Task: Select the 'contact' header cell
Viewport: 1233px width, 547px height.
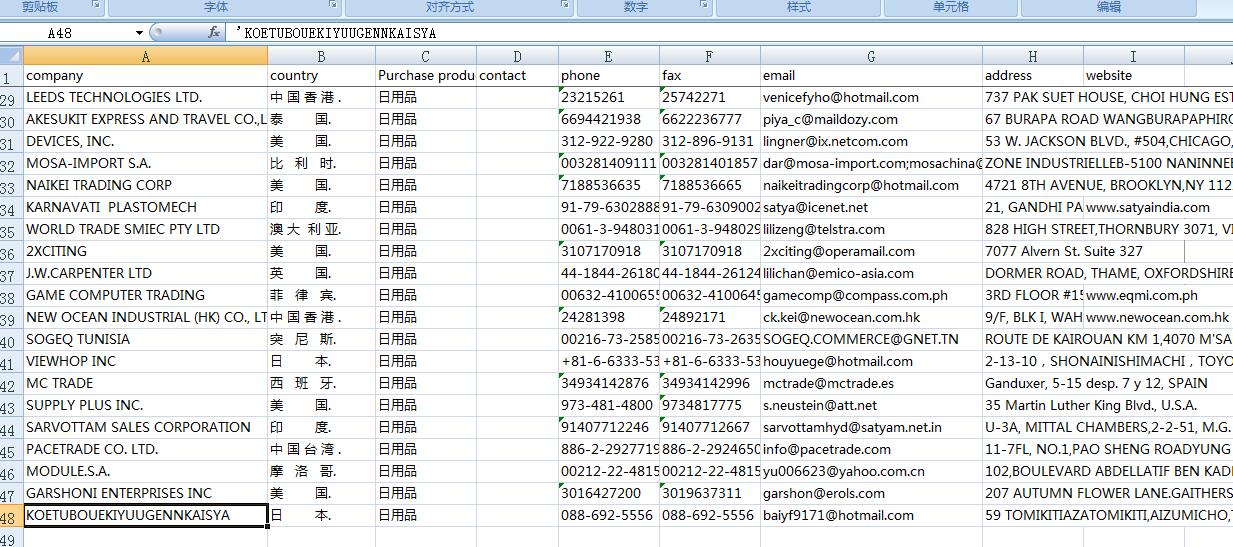Action: (x=517, y=76)
